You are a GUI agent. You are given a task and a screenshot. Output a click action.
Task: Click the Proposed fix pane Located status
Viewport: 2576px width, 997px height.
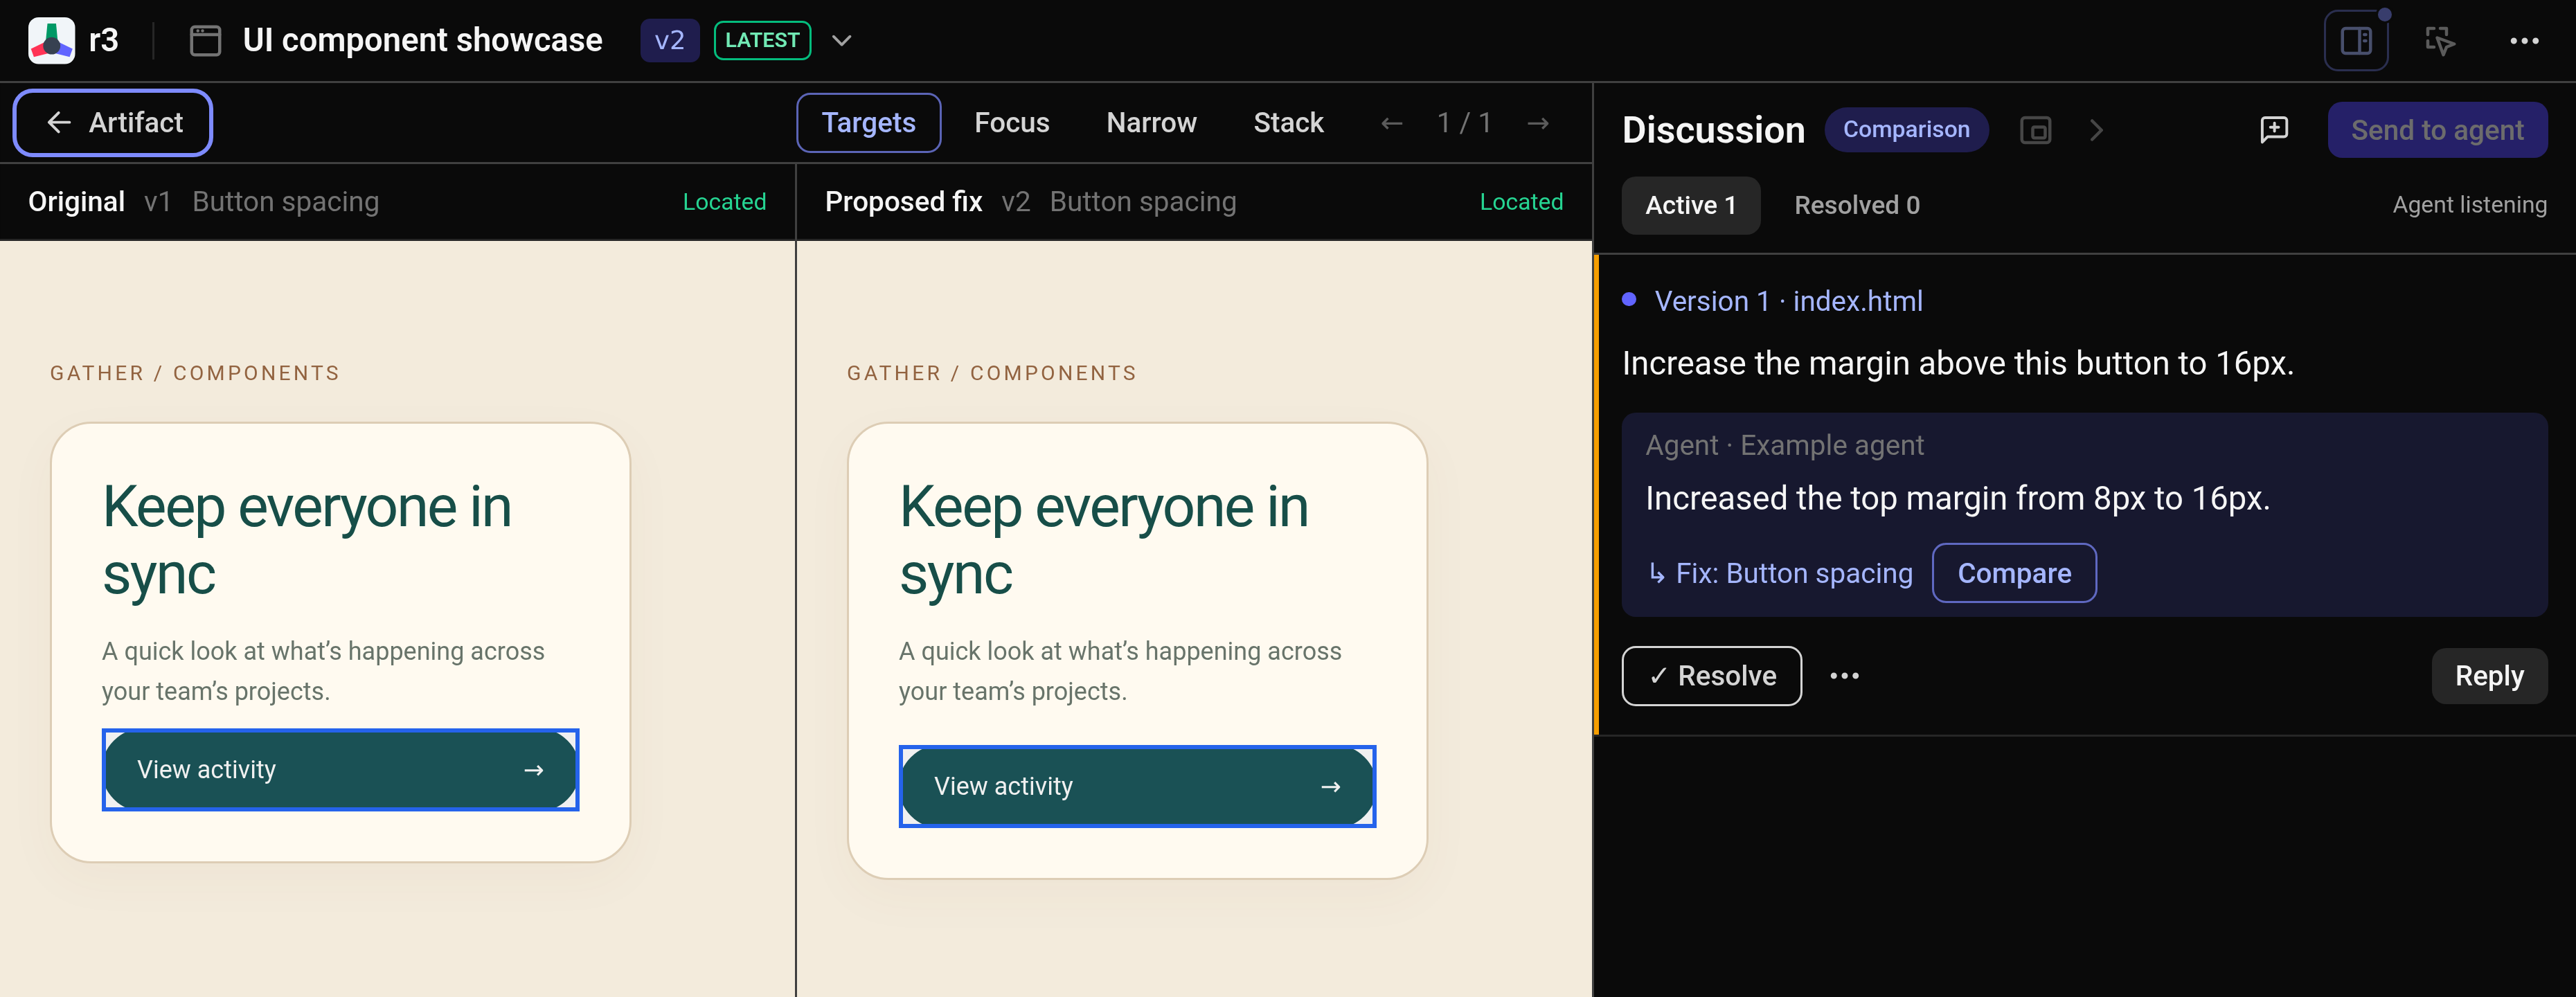(x=1521, y=202)
